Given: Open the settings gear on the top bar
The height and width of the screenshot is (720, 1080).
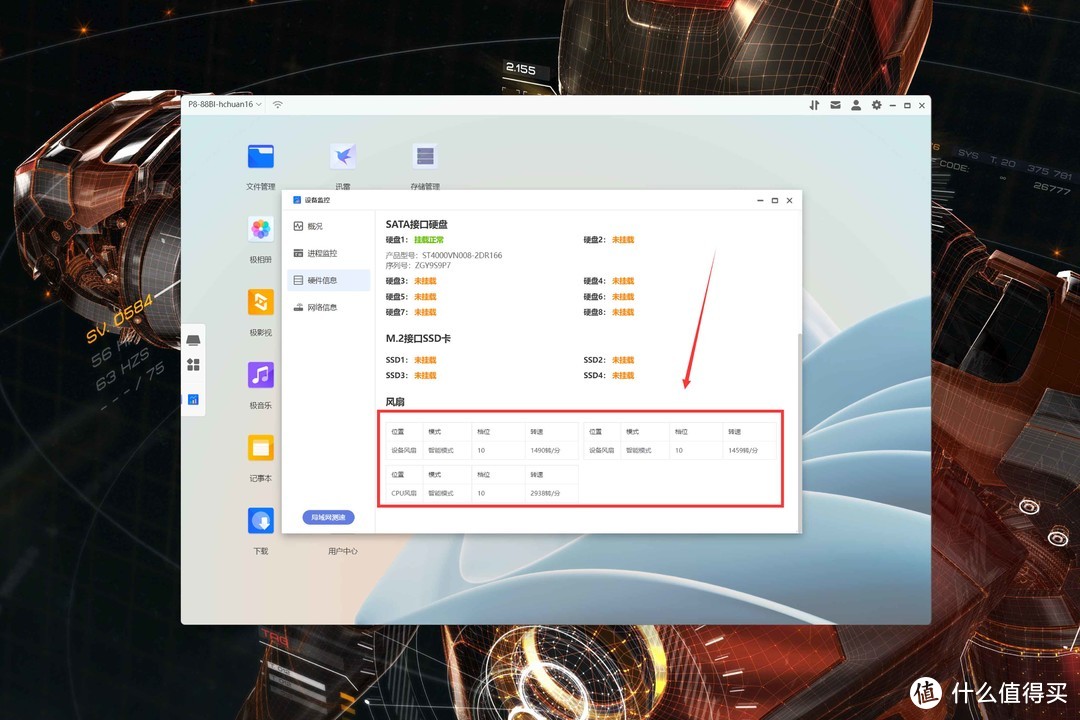Looking at the screenshot, I should coord(876,105).
